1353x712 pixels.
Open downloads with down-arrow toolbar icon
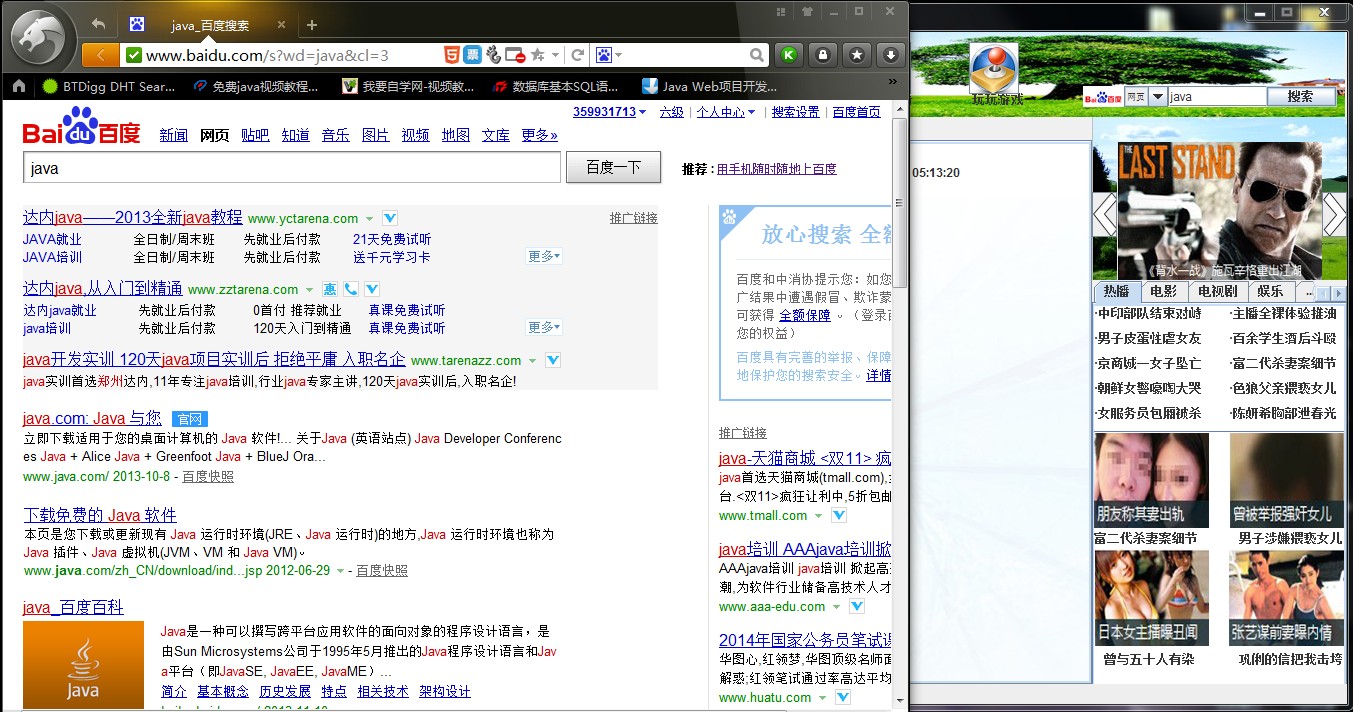tap(890, 55)
